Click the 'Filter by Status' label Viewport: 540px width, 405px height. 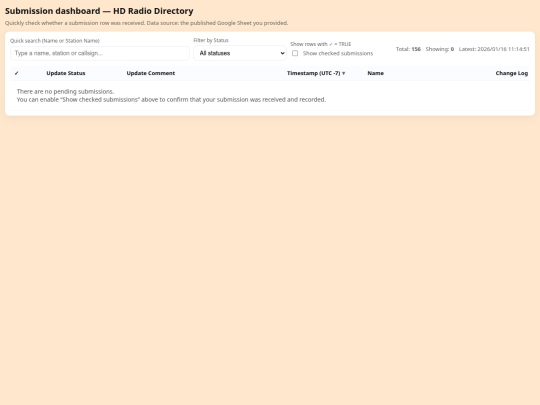pyautogui.click(x=211, y=40)
